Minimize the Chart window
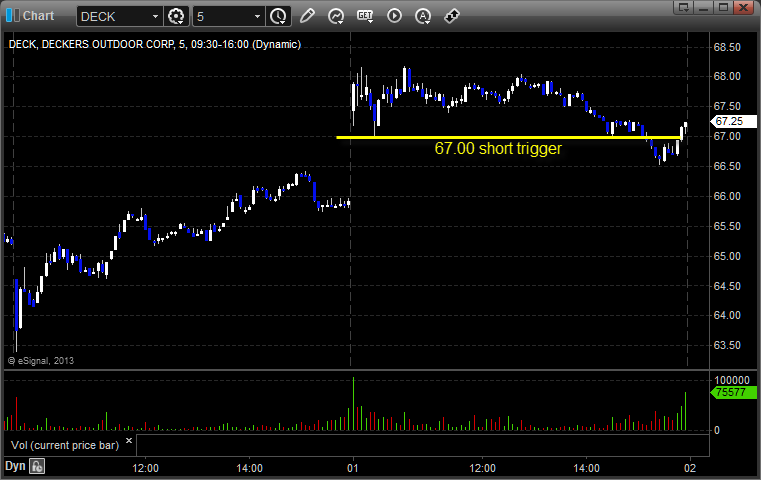Screen dimensions: 761x480 tap(704, 7)
